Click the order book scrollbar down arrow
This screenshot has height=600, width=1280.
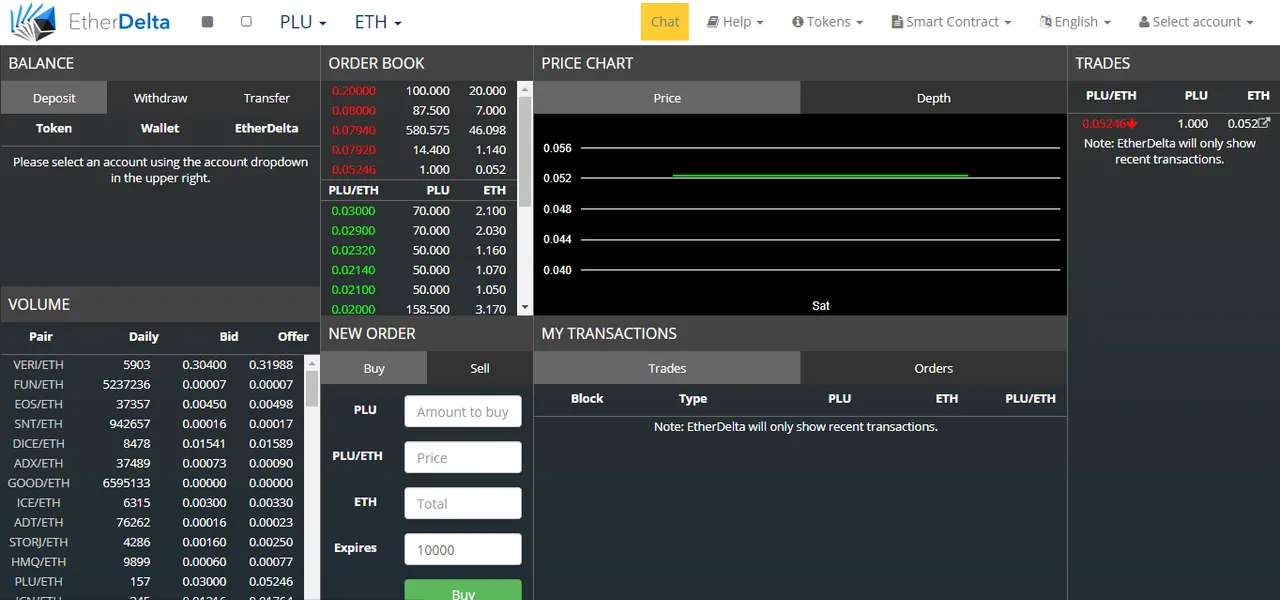click(x=525, y=308)
